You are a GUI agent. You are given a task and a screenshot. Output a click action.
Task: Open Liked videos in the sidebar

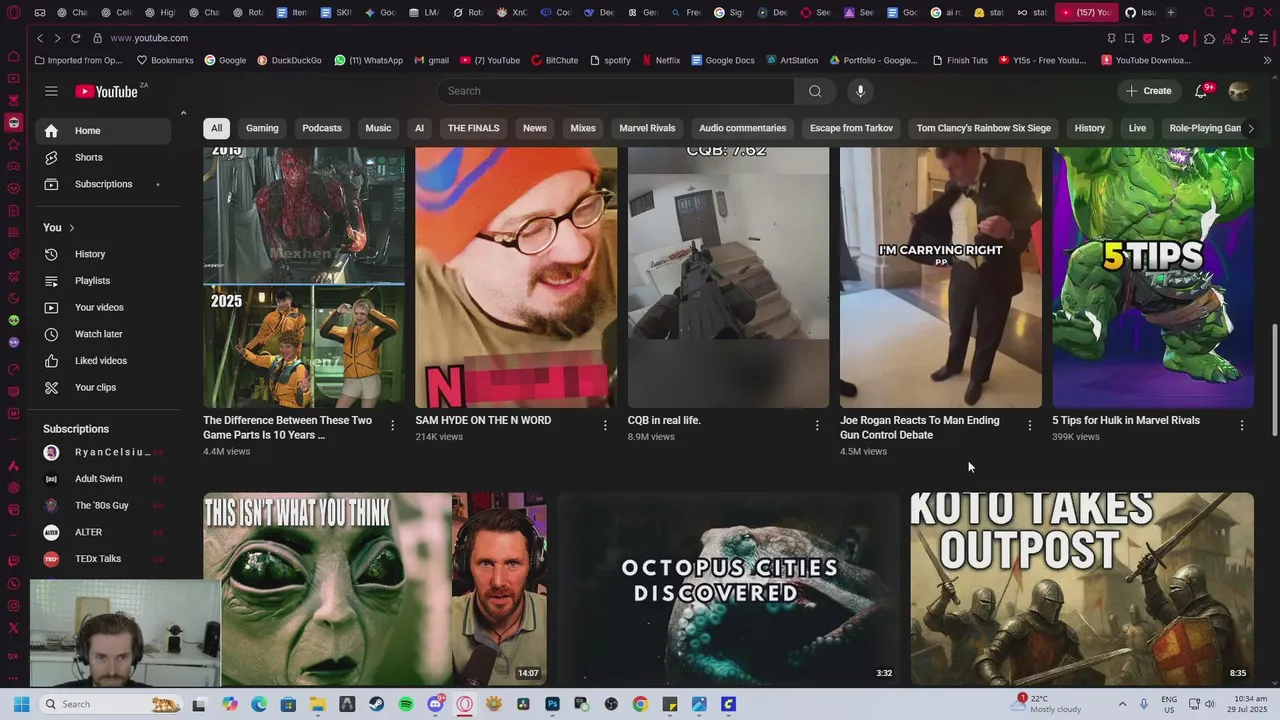pyautogui.click(x=103, y=360)
